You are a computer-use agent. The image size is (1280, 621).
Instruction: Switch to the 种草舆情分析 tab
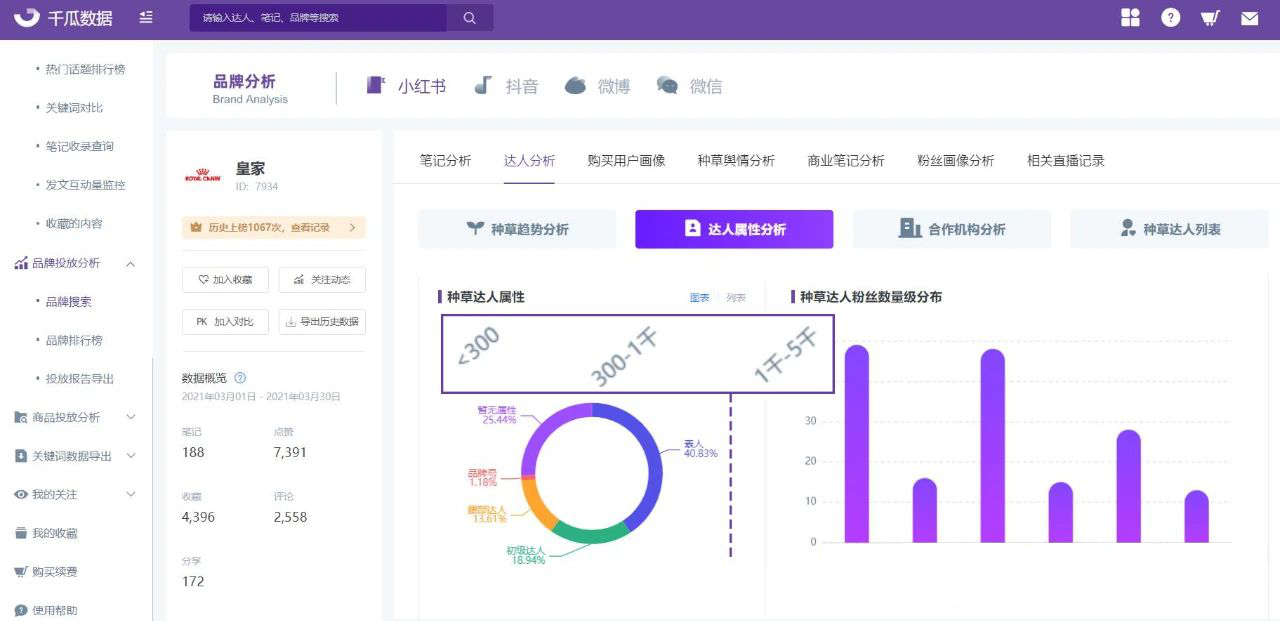[x=736, y=160]
